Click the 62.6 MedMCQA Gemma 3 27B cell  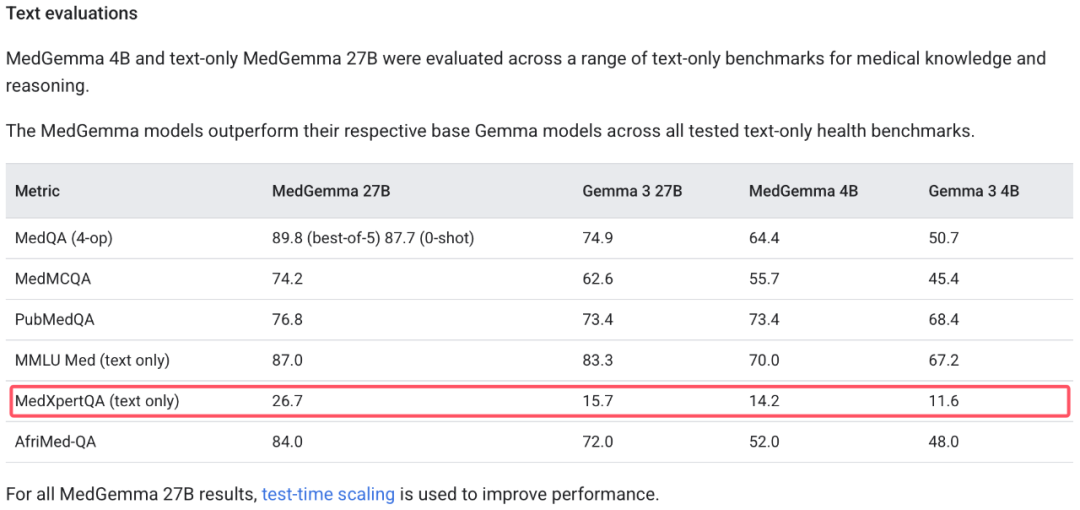click(597, 279)
